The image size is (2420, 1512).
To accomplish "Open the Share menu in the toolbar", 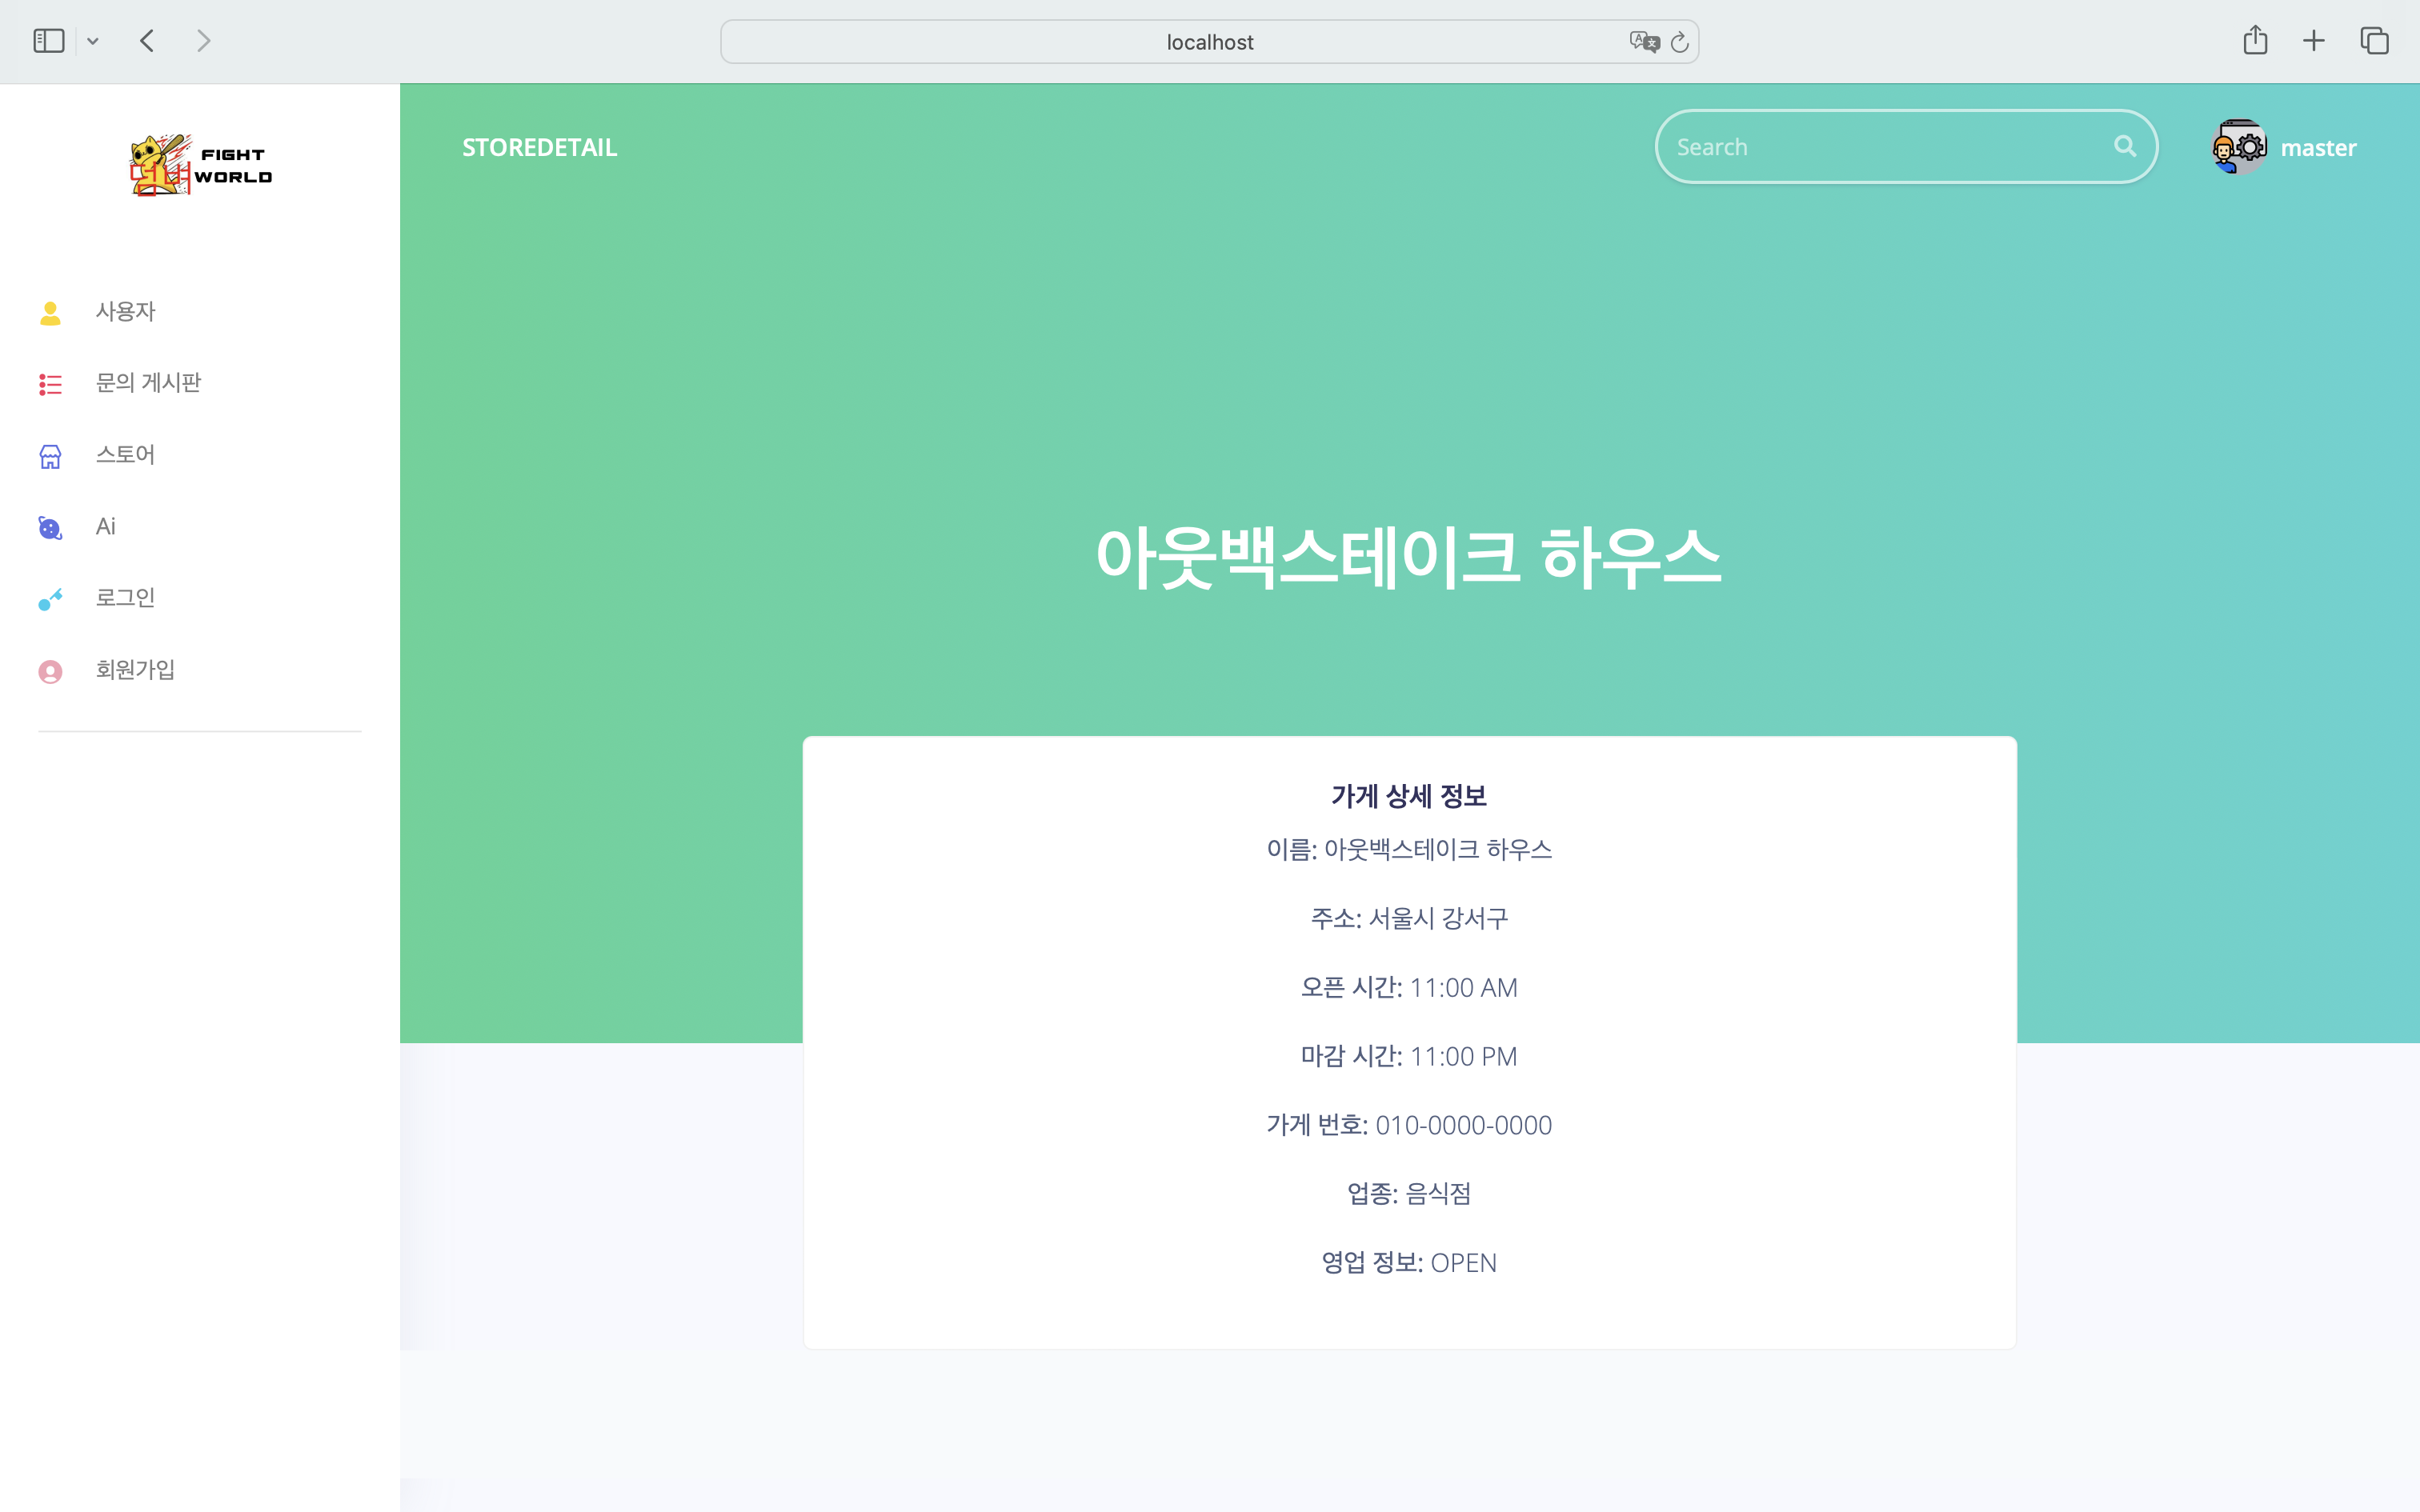I will 2255,41.
